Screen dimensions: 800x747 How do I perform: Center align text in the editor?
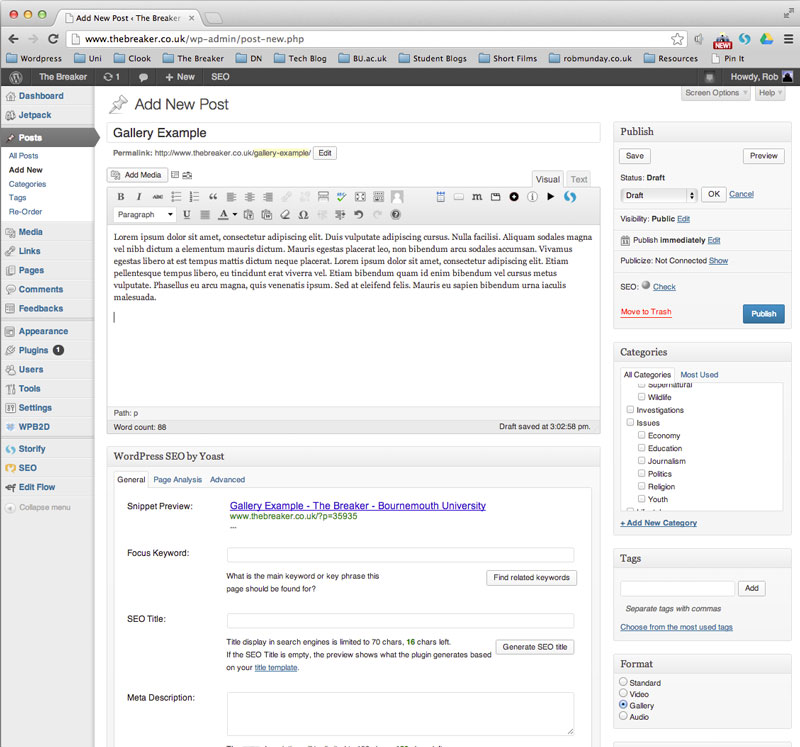click(249, 197)
